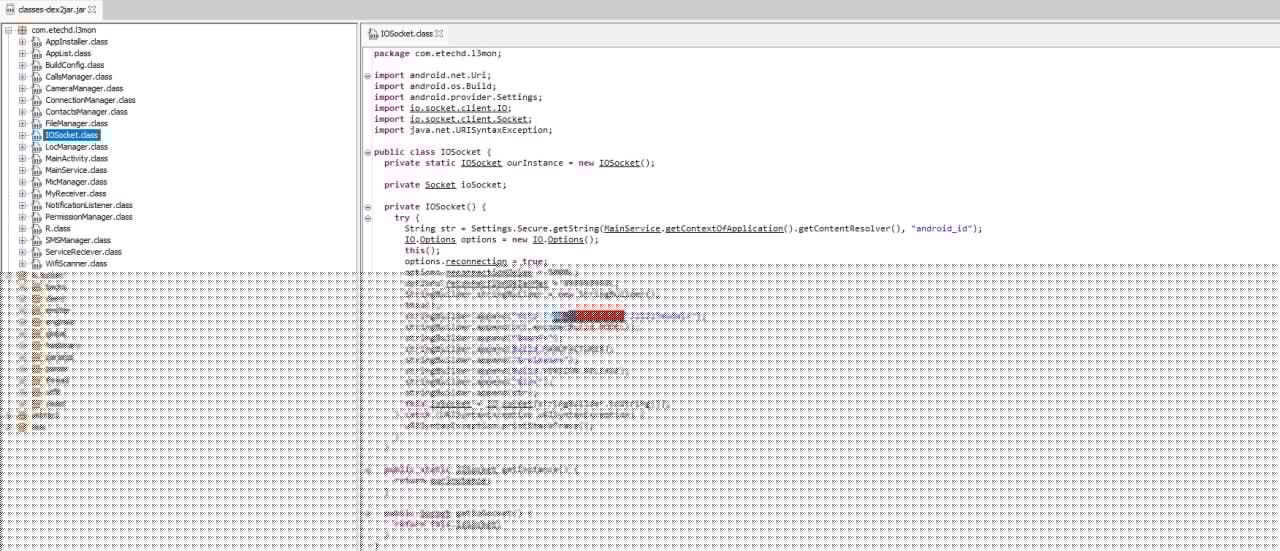Open the getContextOfApplication method link
Viewport: 1280px width, 551px height.
click(724, 229)
